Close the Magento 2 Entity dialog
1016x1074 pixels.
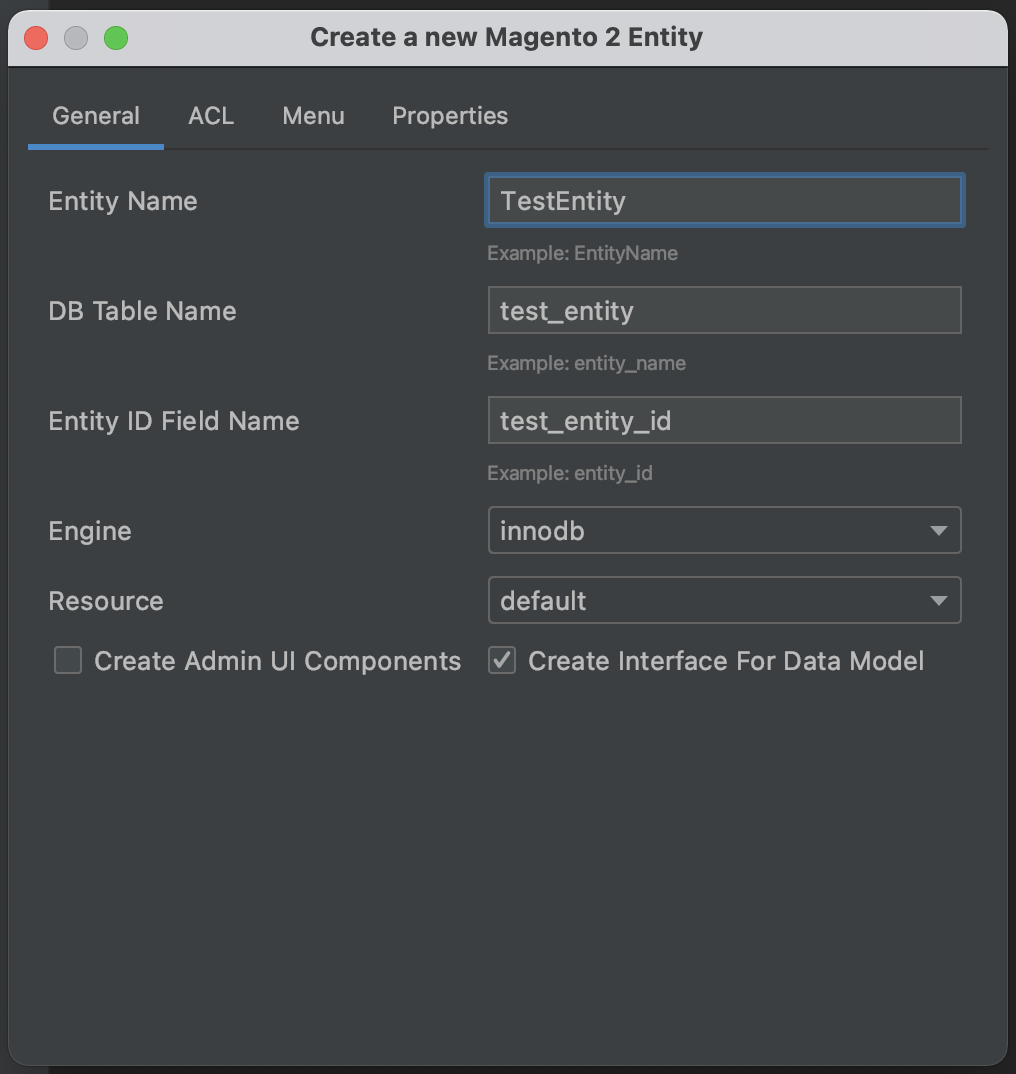[36, 38]
